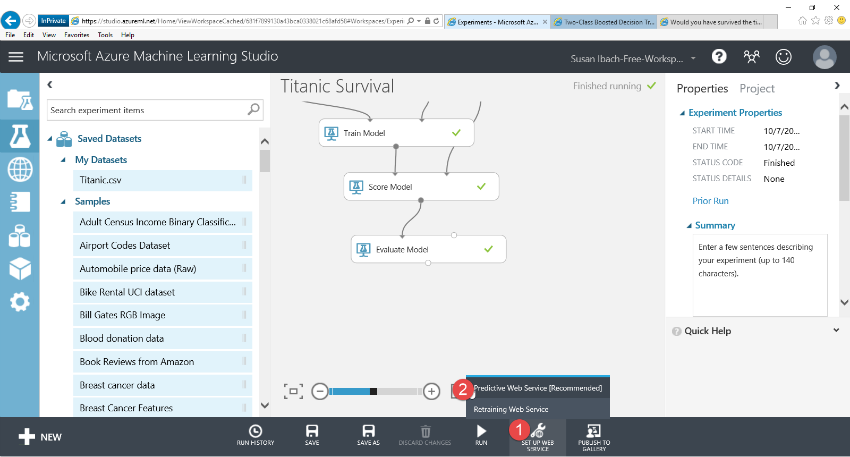Select Airport Codes Dataset
The width and height of the screenshot is (850, 457).
coord(163,245)
